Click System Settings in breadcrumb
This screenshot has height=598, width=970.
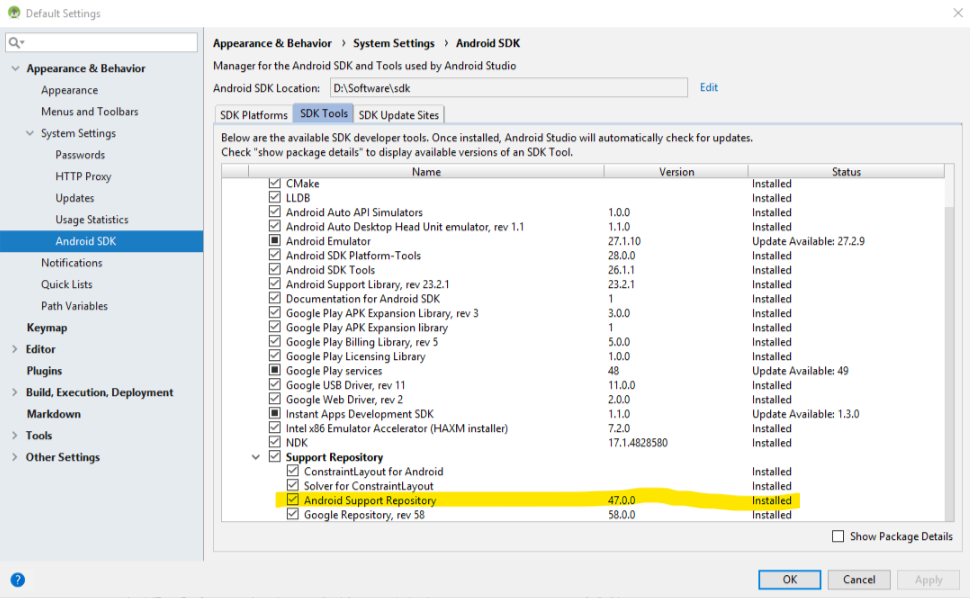pos(393,43)
